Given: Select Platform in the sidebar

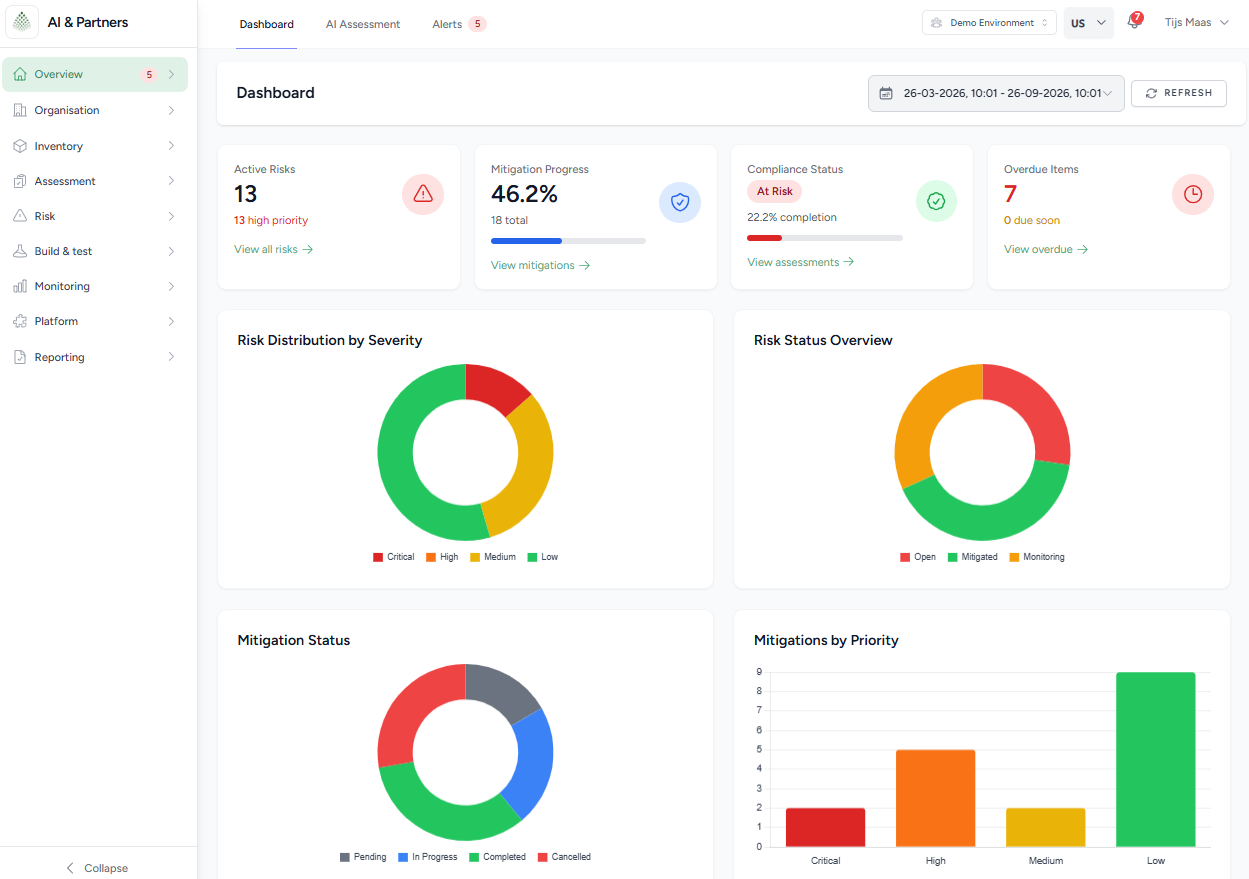Looking at the screenshot, I should 94,321.
